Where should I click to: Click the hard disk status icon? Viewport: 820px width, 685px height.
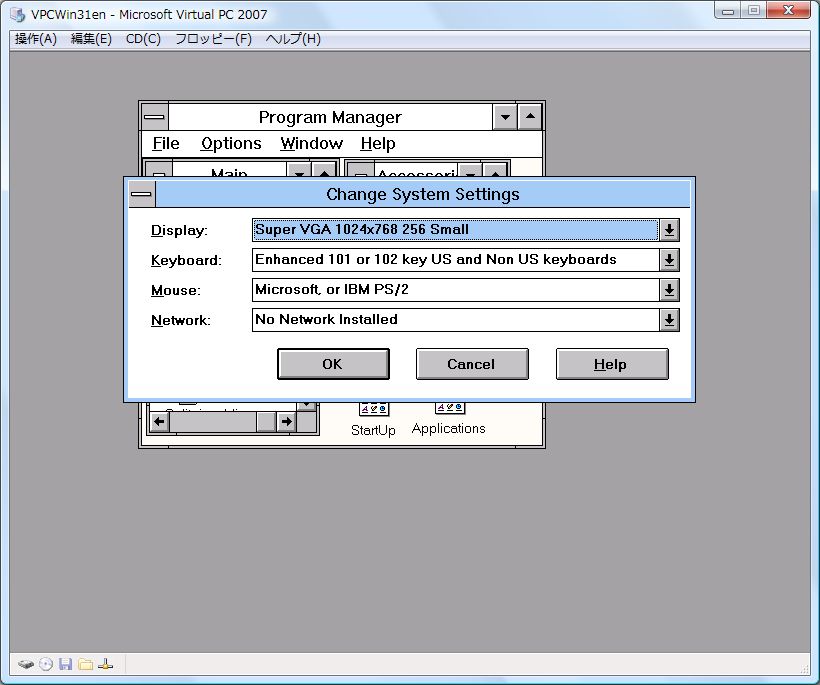tap(26, 665)
